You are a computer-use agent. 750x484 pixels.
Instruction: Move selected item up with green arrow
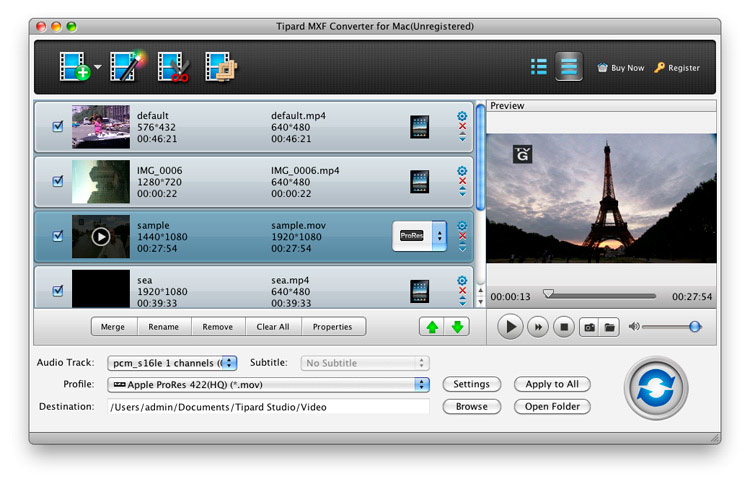(432, 327)
